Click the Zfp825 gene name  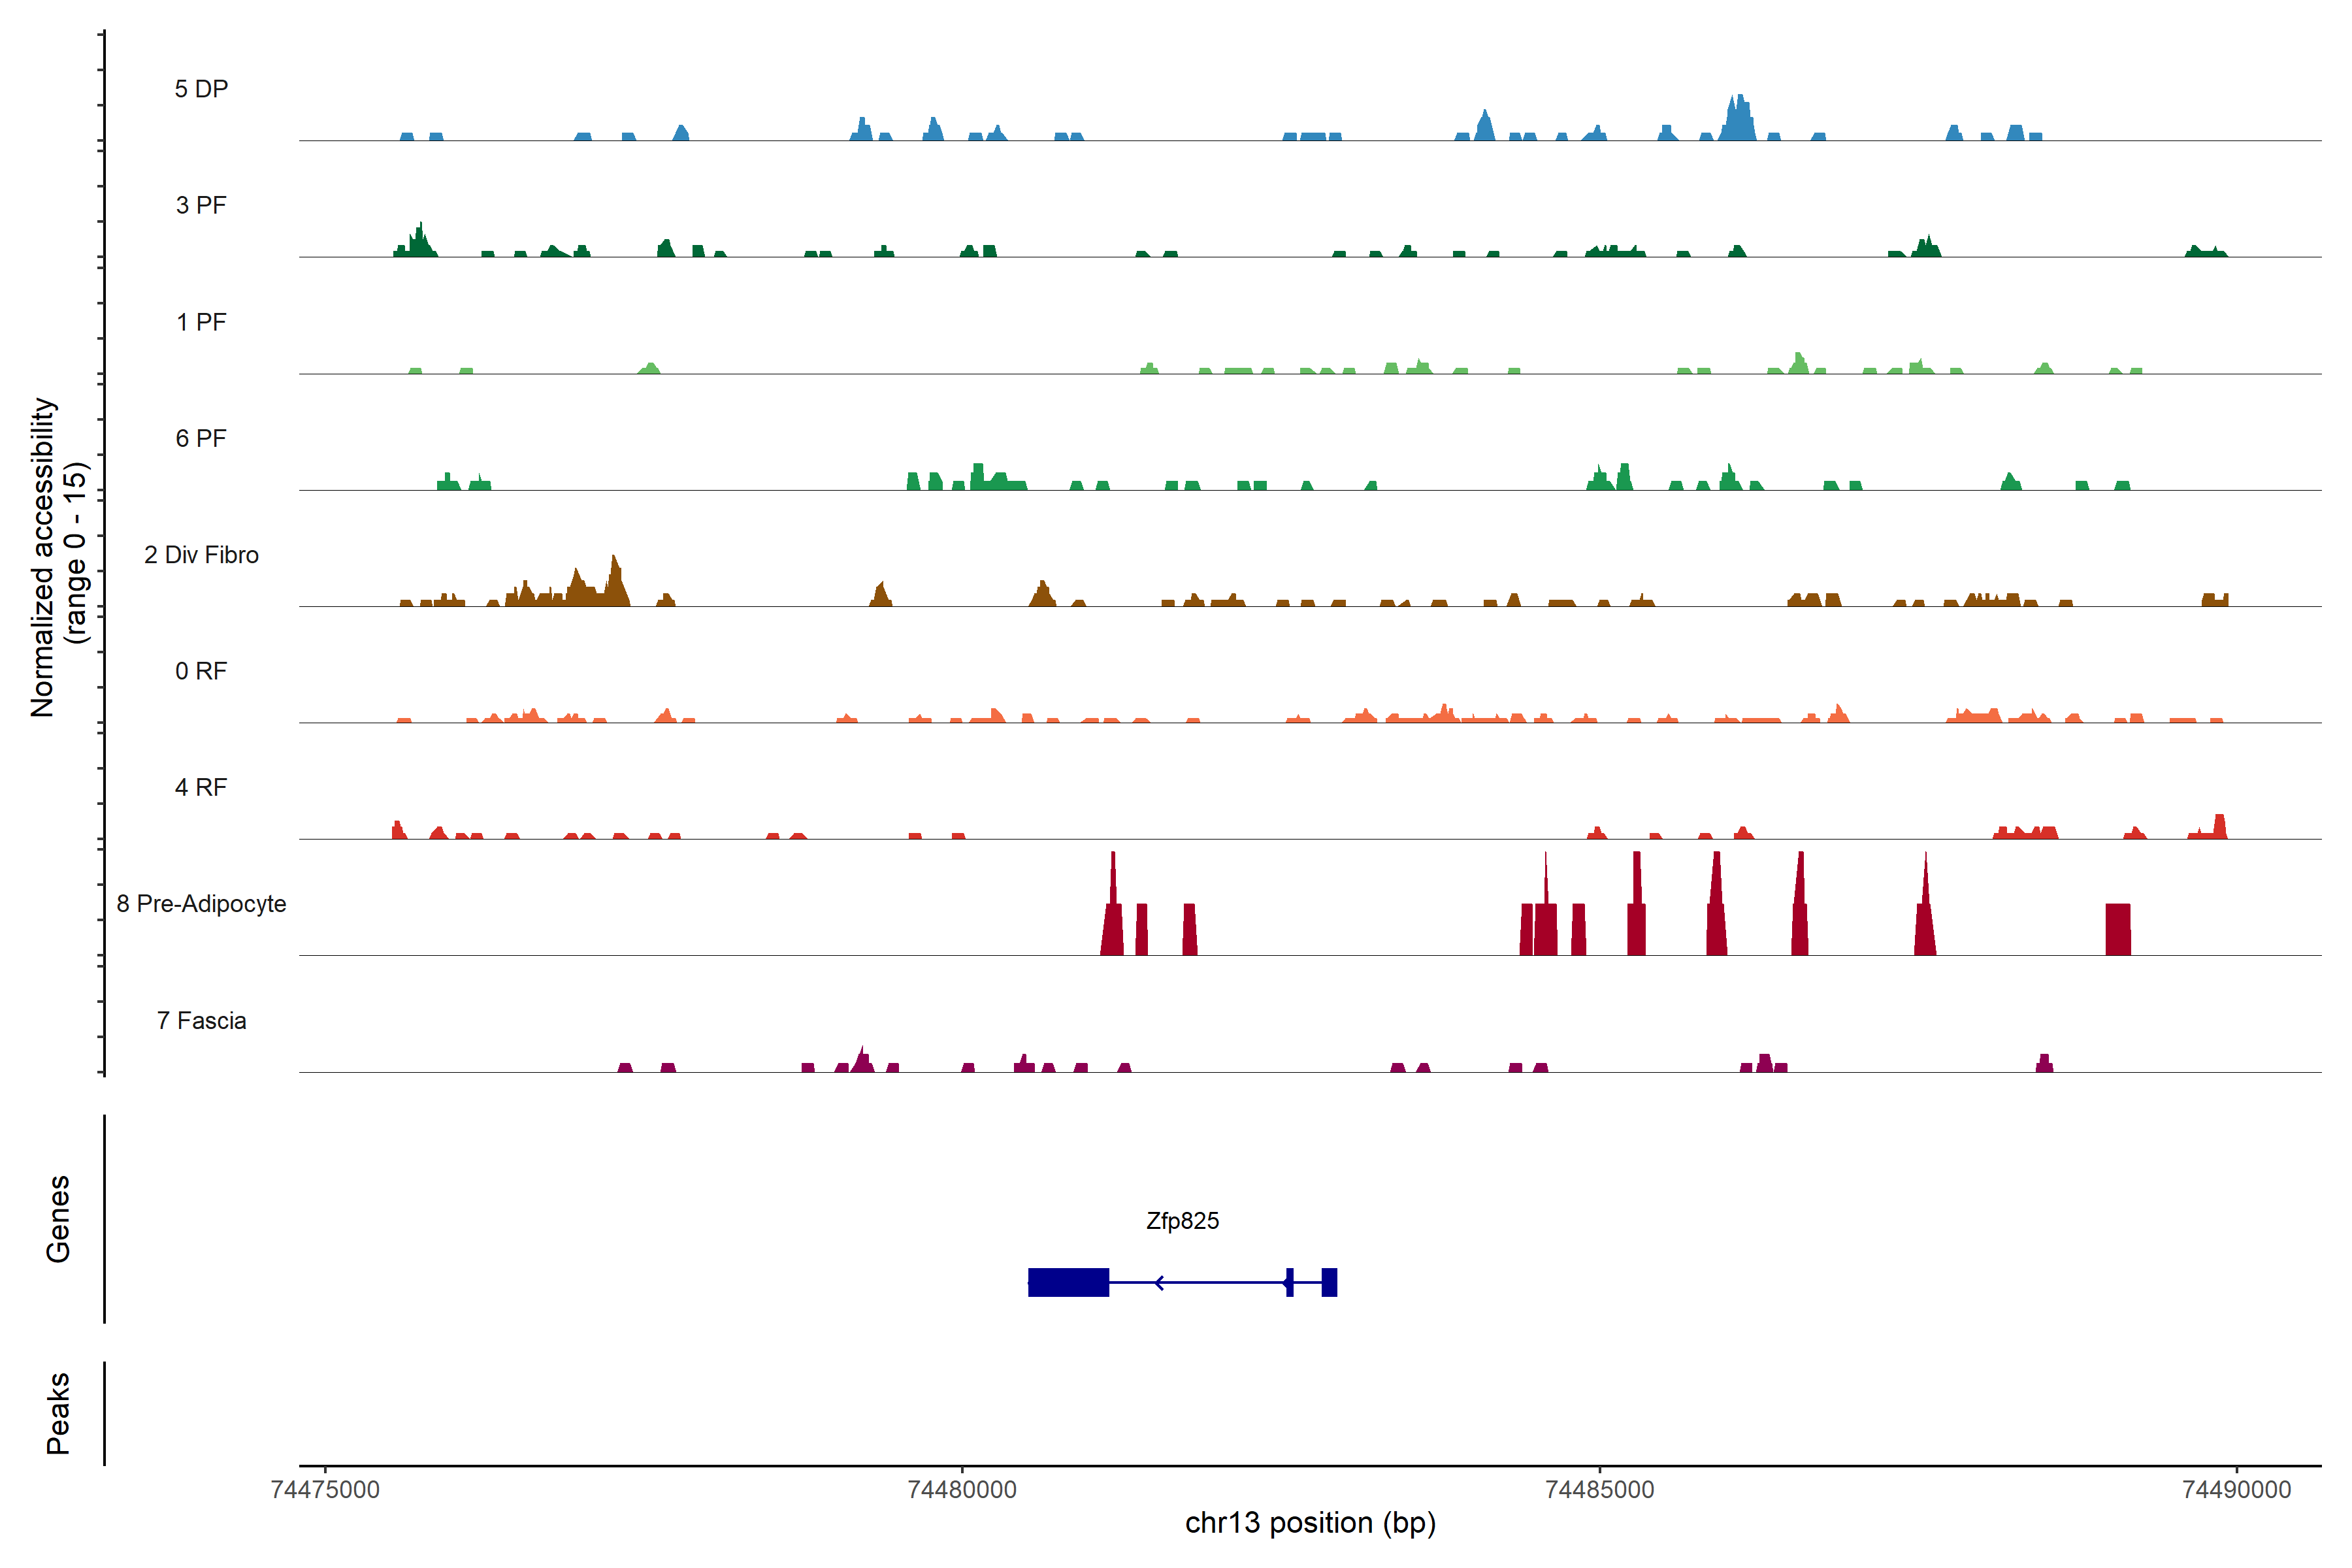(1182, 1221)
